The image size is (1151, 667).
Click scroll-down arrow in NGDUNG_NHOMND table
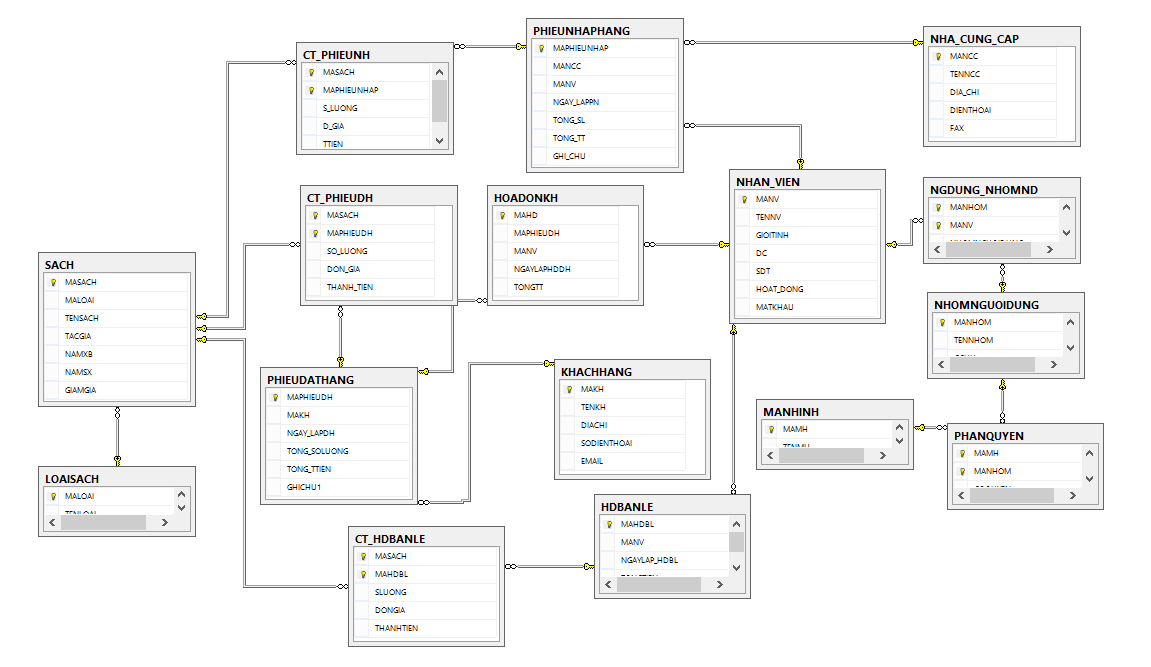pos(1067,233)
